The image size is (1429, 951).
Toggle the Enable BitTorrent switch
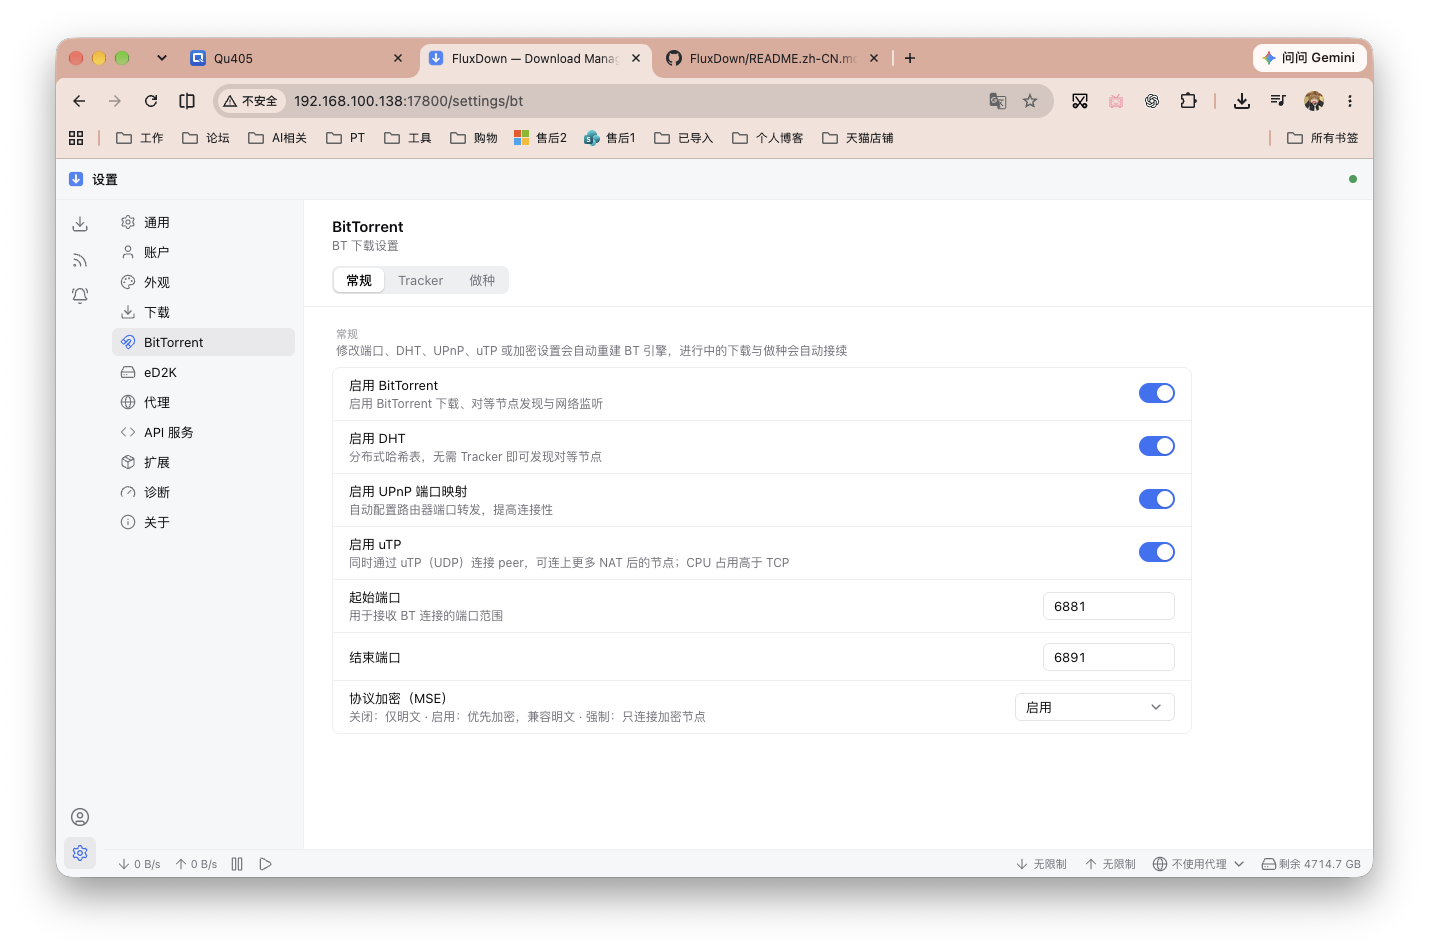click(x=1157, y=394)
